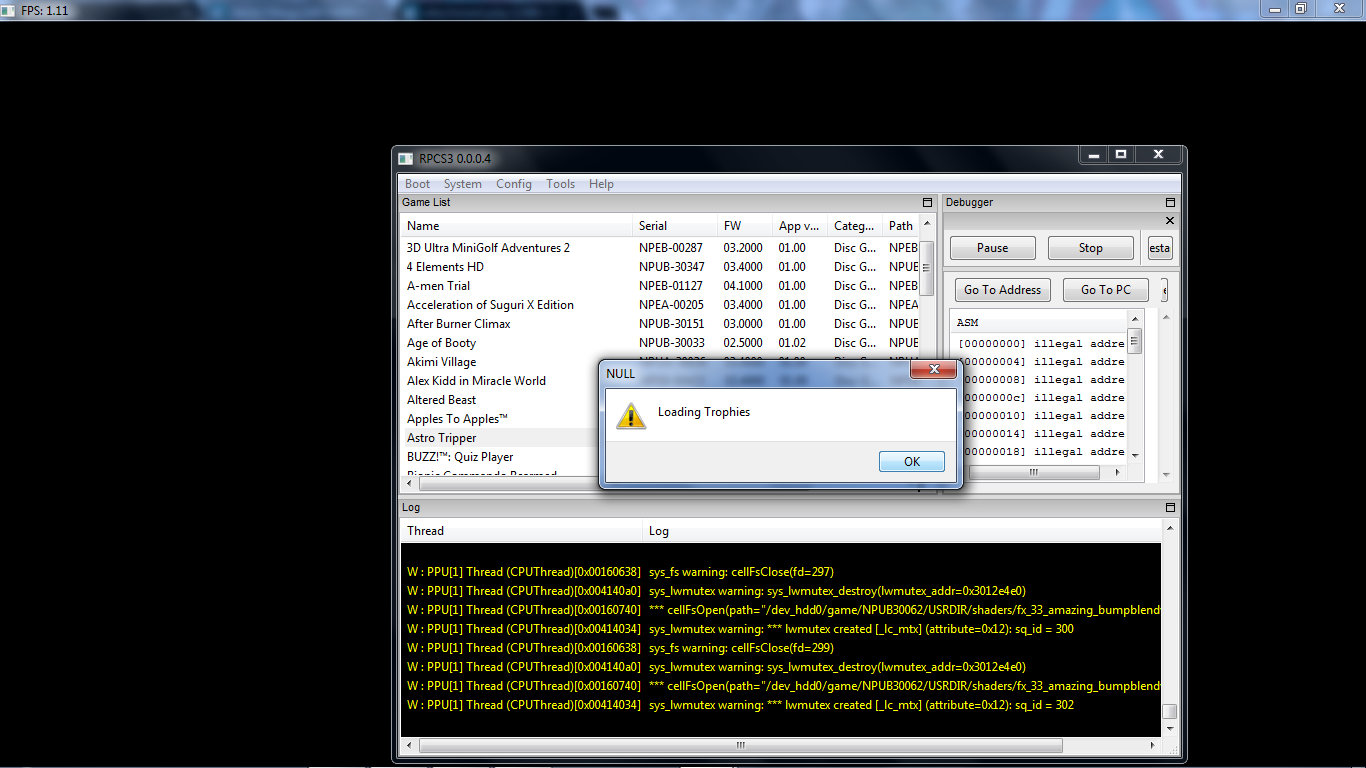
Task: Click the Log panel scroll-down arrow
Action: (x=1169, y=729)
